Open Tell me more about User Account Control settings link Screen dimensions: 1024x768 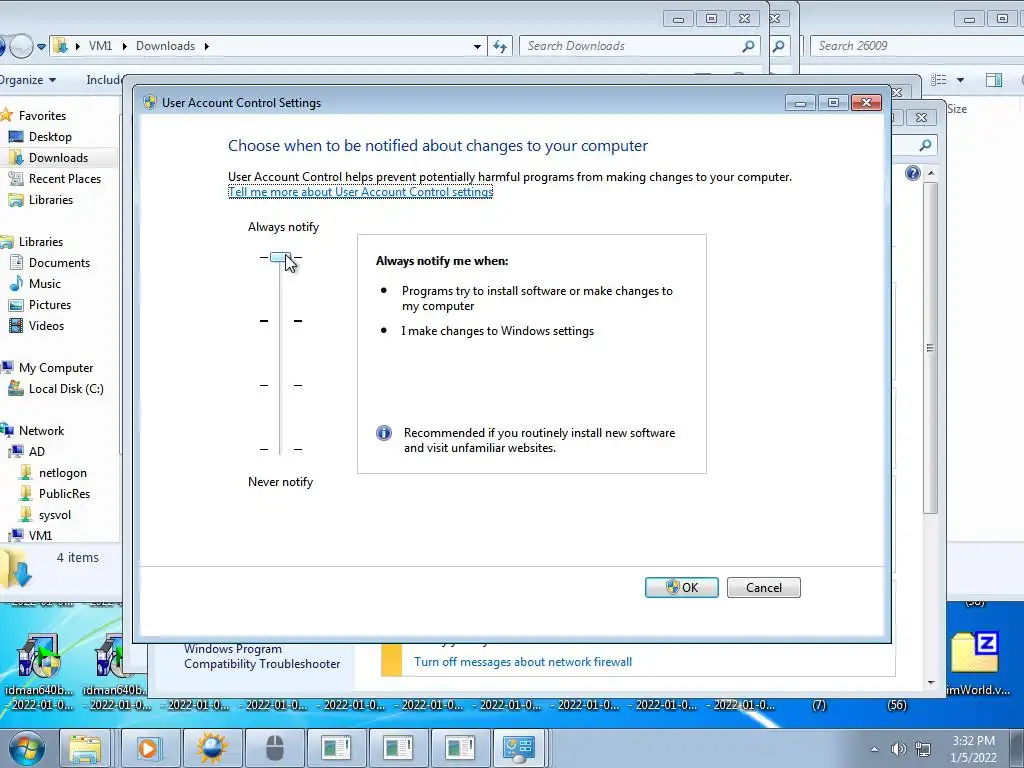(360, 192)
